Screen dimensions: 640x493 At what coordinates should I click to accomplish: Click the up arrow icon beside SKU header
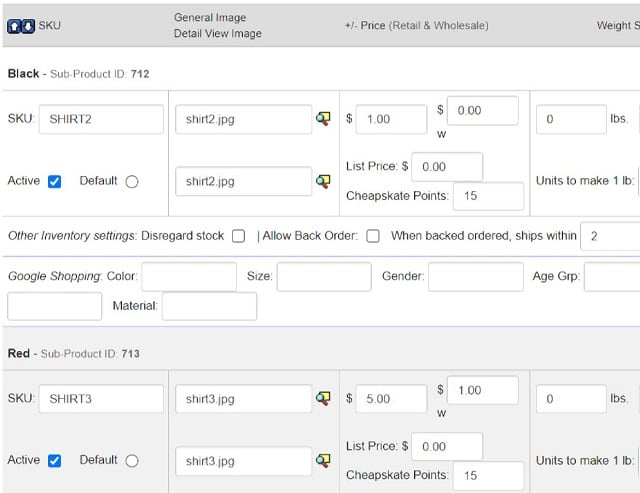click(x=15, y=26)
